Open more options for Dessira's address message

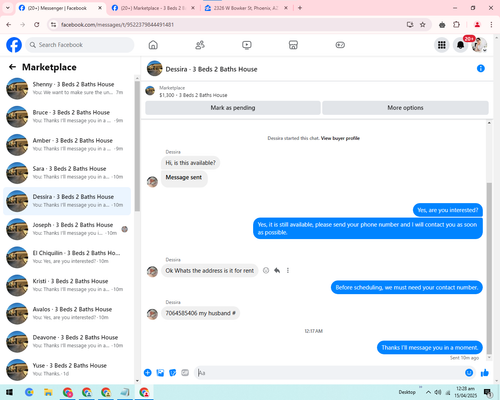(288, 271)
